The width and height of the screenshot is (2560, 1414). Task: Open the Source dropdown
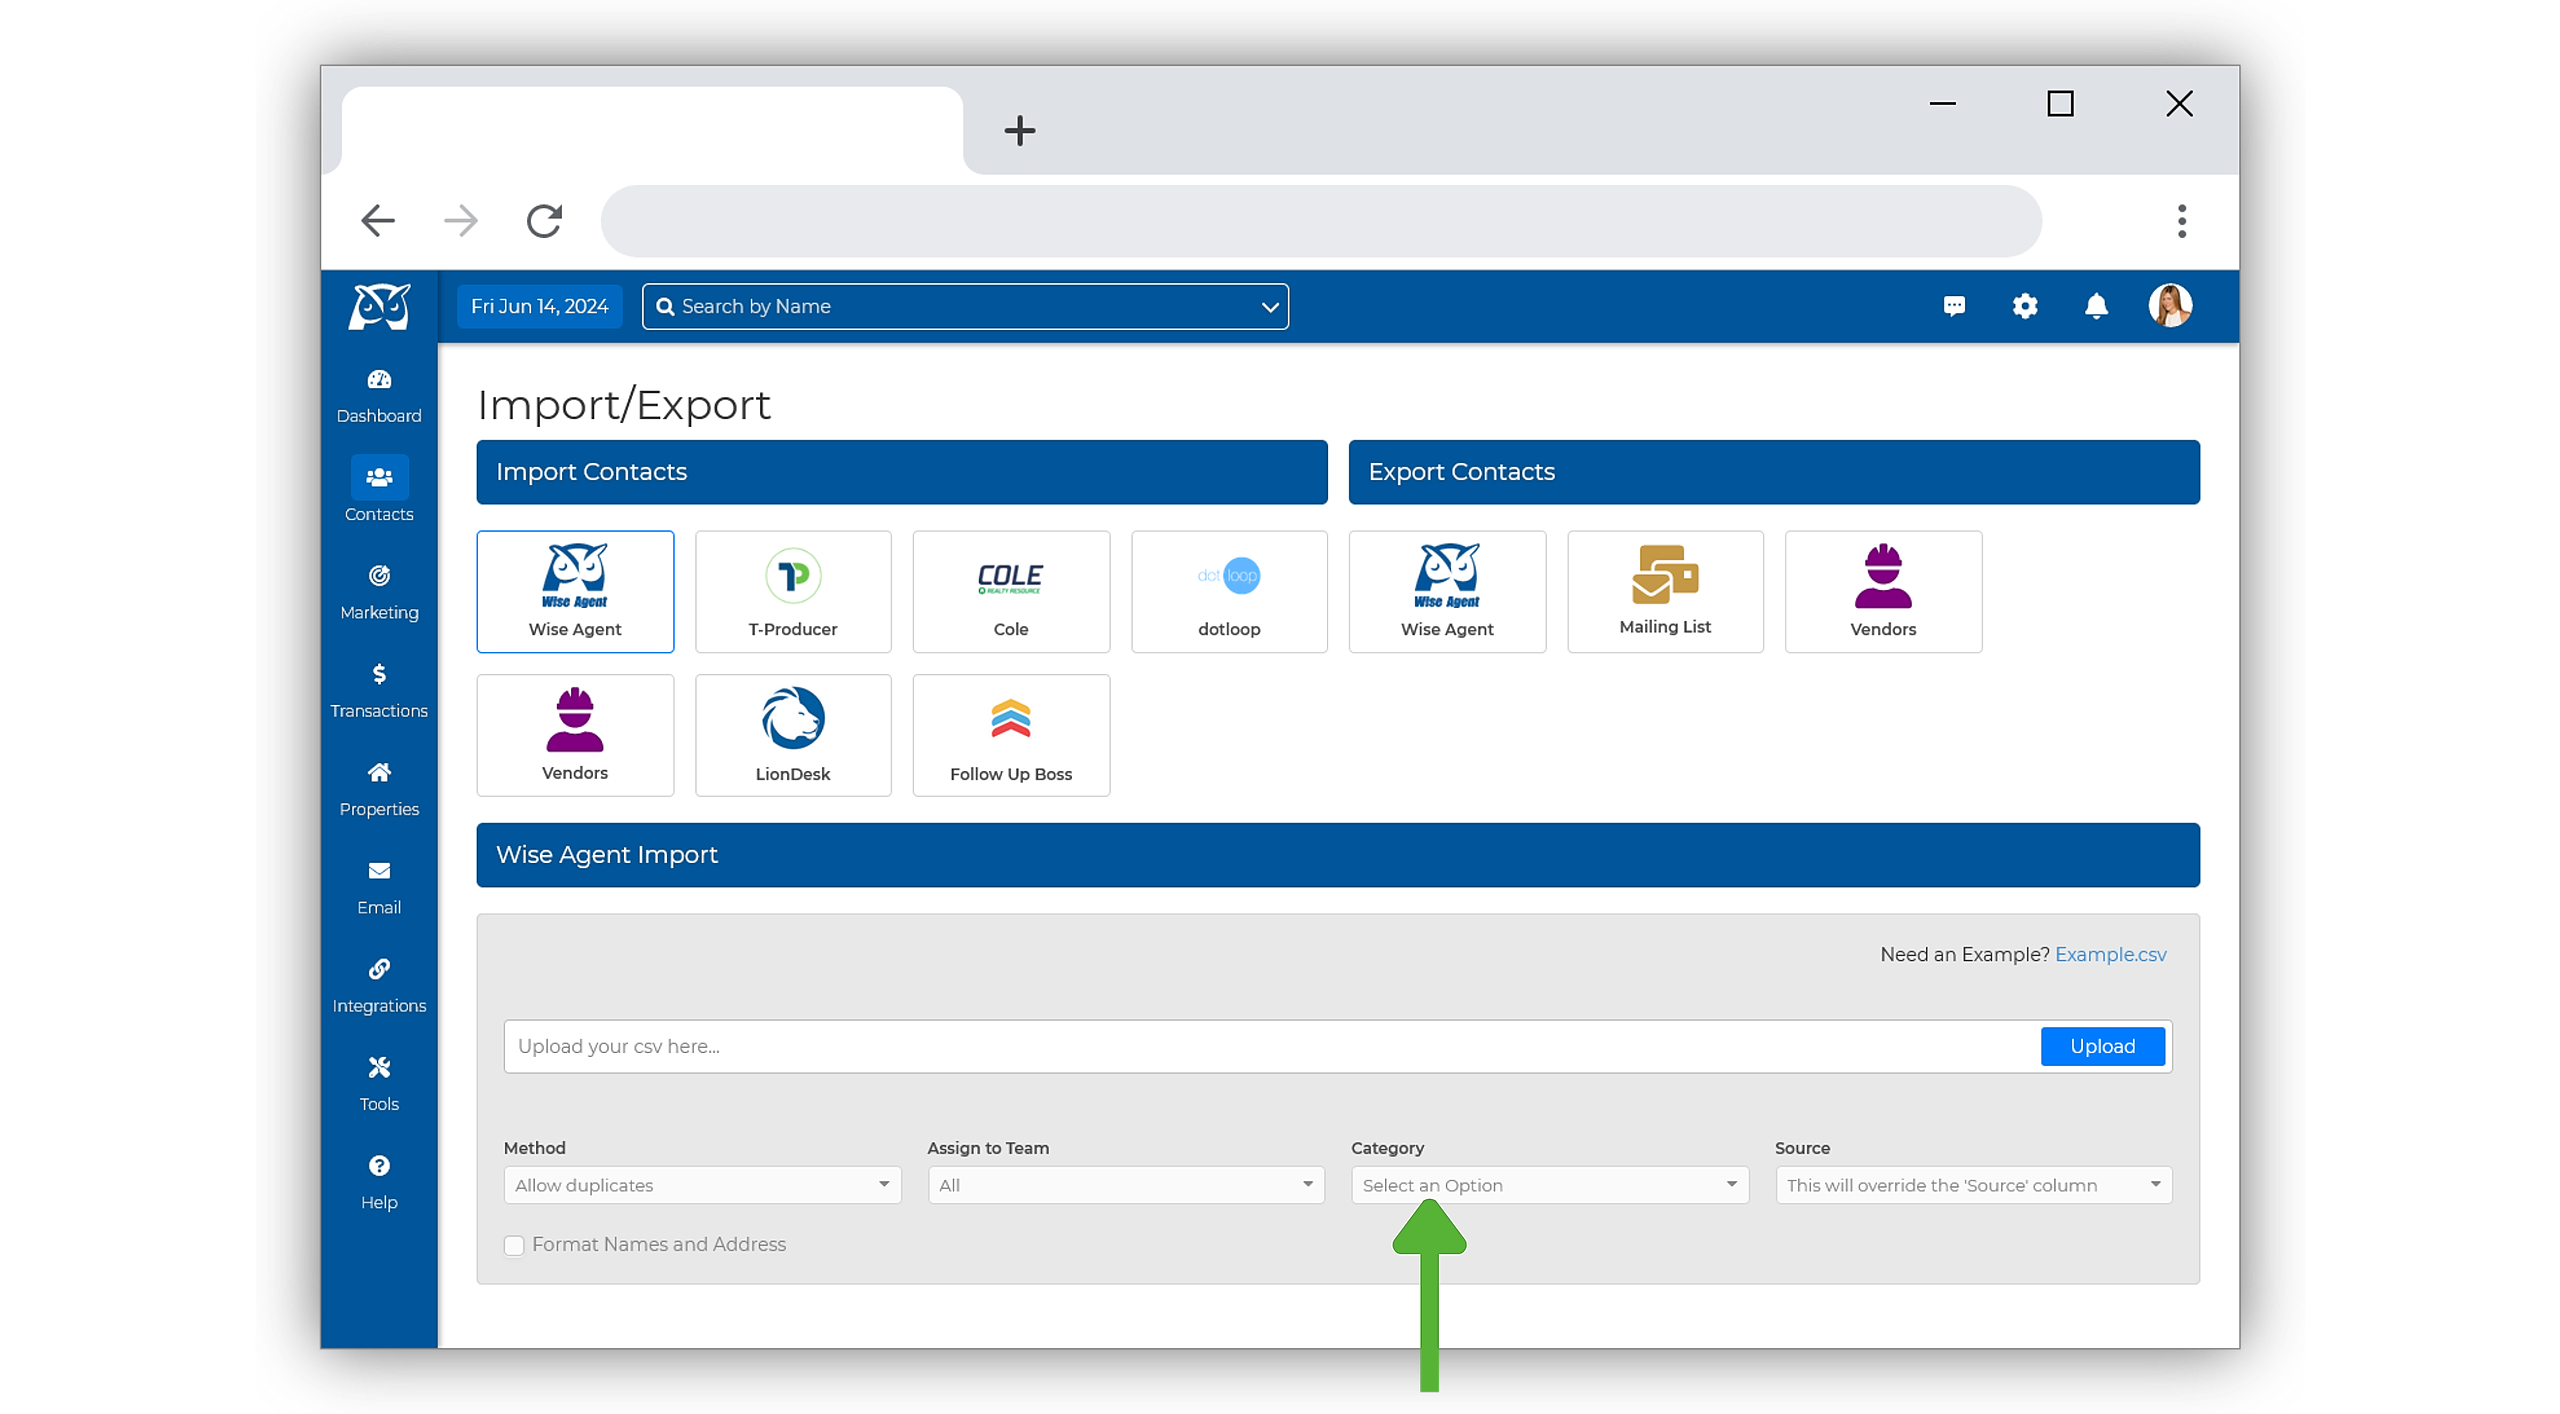(1974, 1185)
